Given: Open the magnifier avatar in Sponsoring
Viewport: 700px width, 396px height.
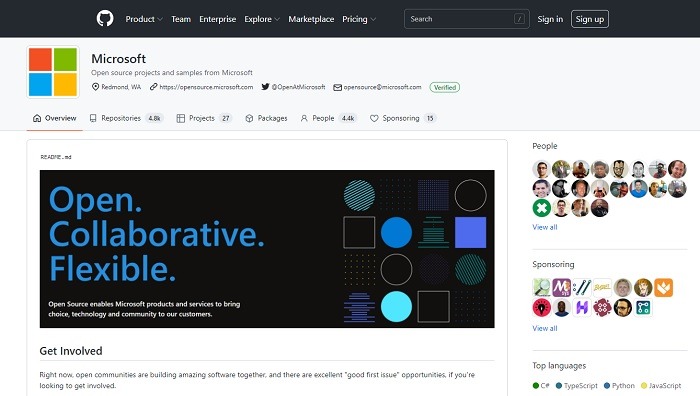Looking at the screenshot, I should pos(541,288).
